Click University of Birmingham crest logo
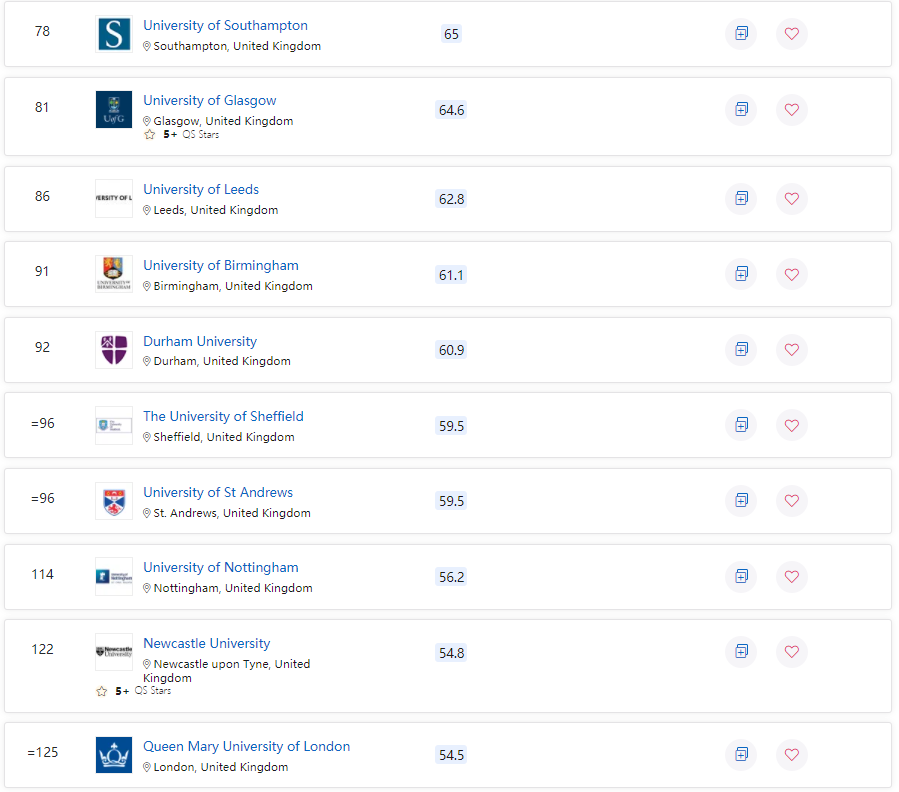The image size is (899, 792). [x=113, y=274]
